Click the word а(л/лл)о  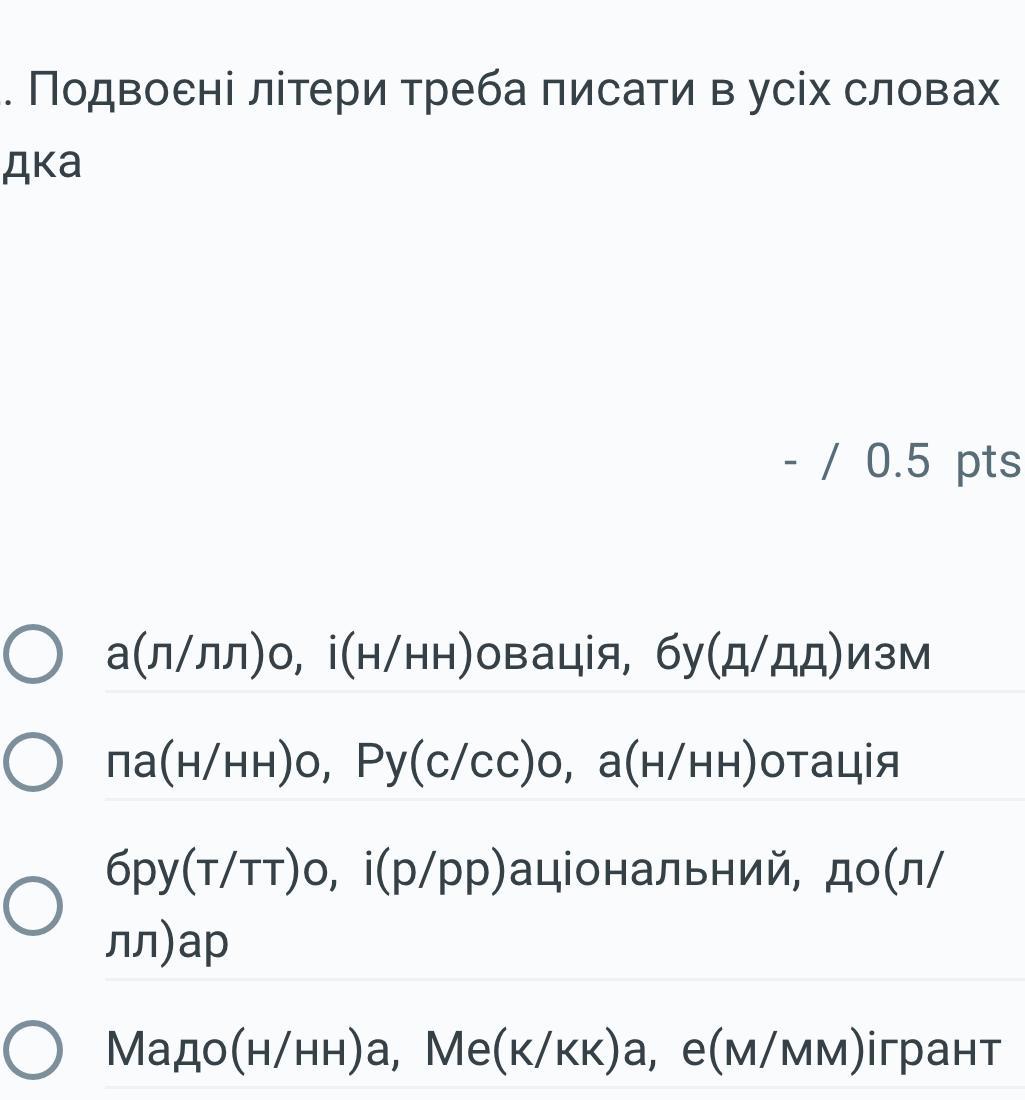pos(204,655)
